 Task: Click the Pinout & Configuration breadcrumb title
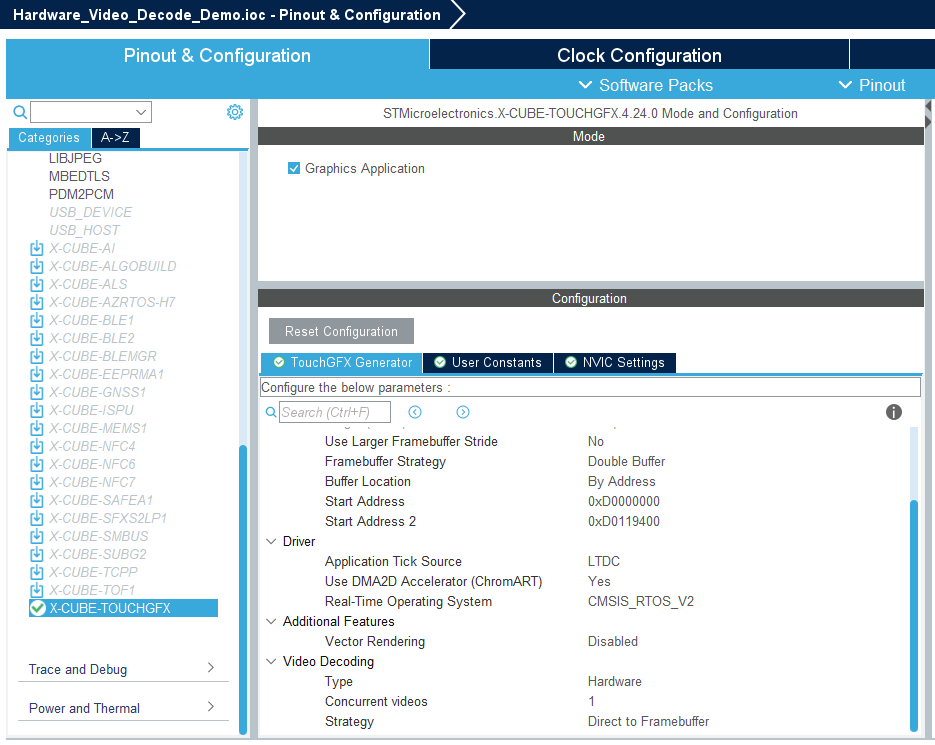[360, 15]
